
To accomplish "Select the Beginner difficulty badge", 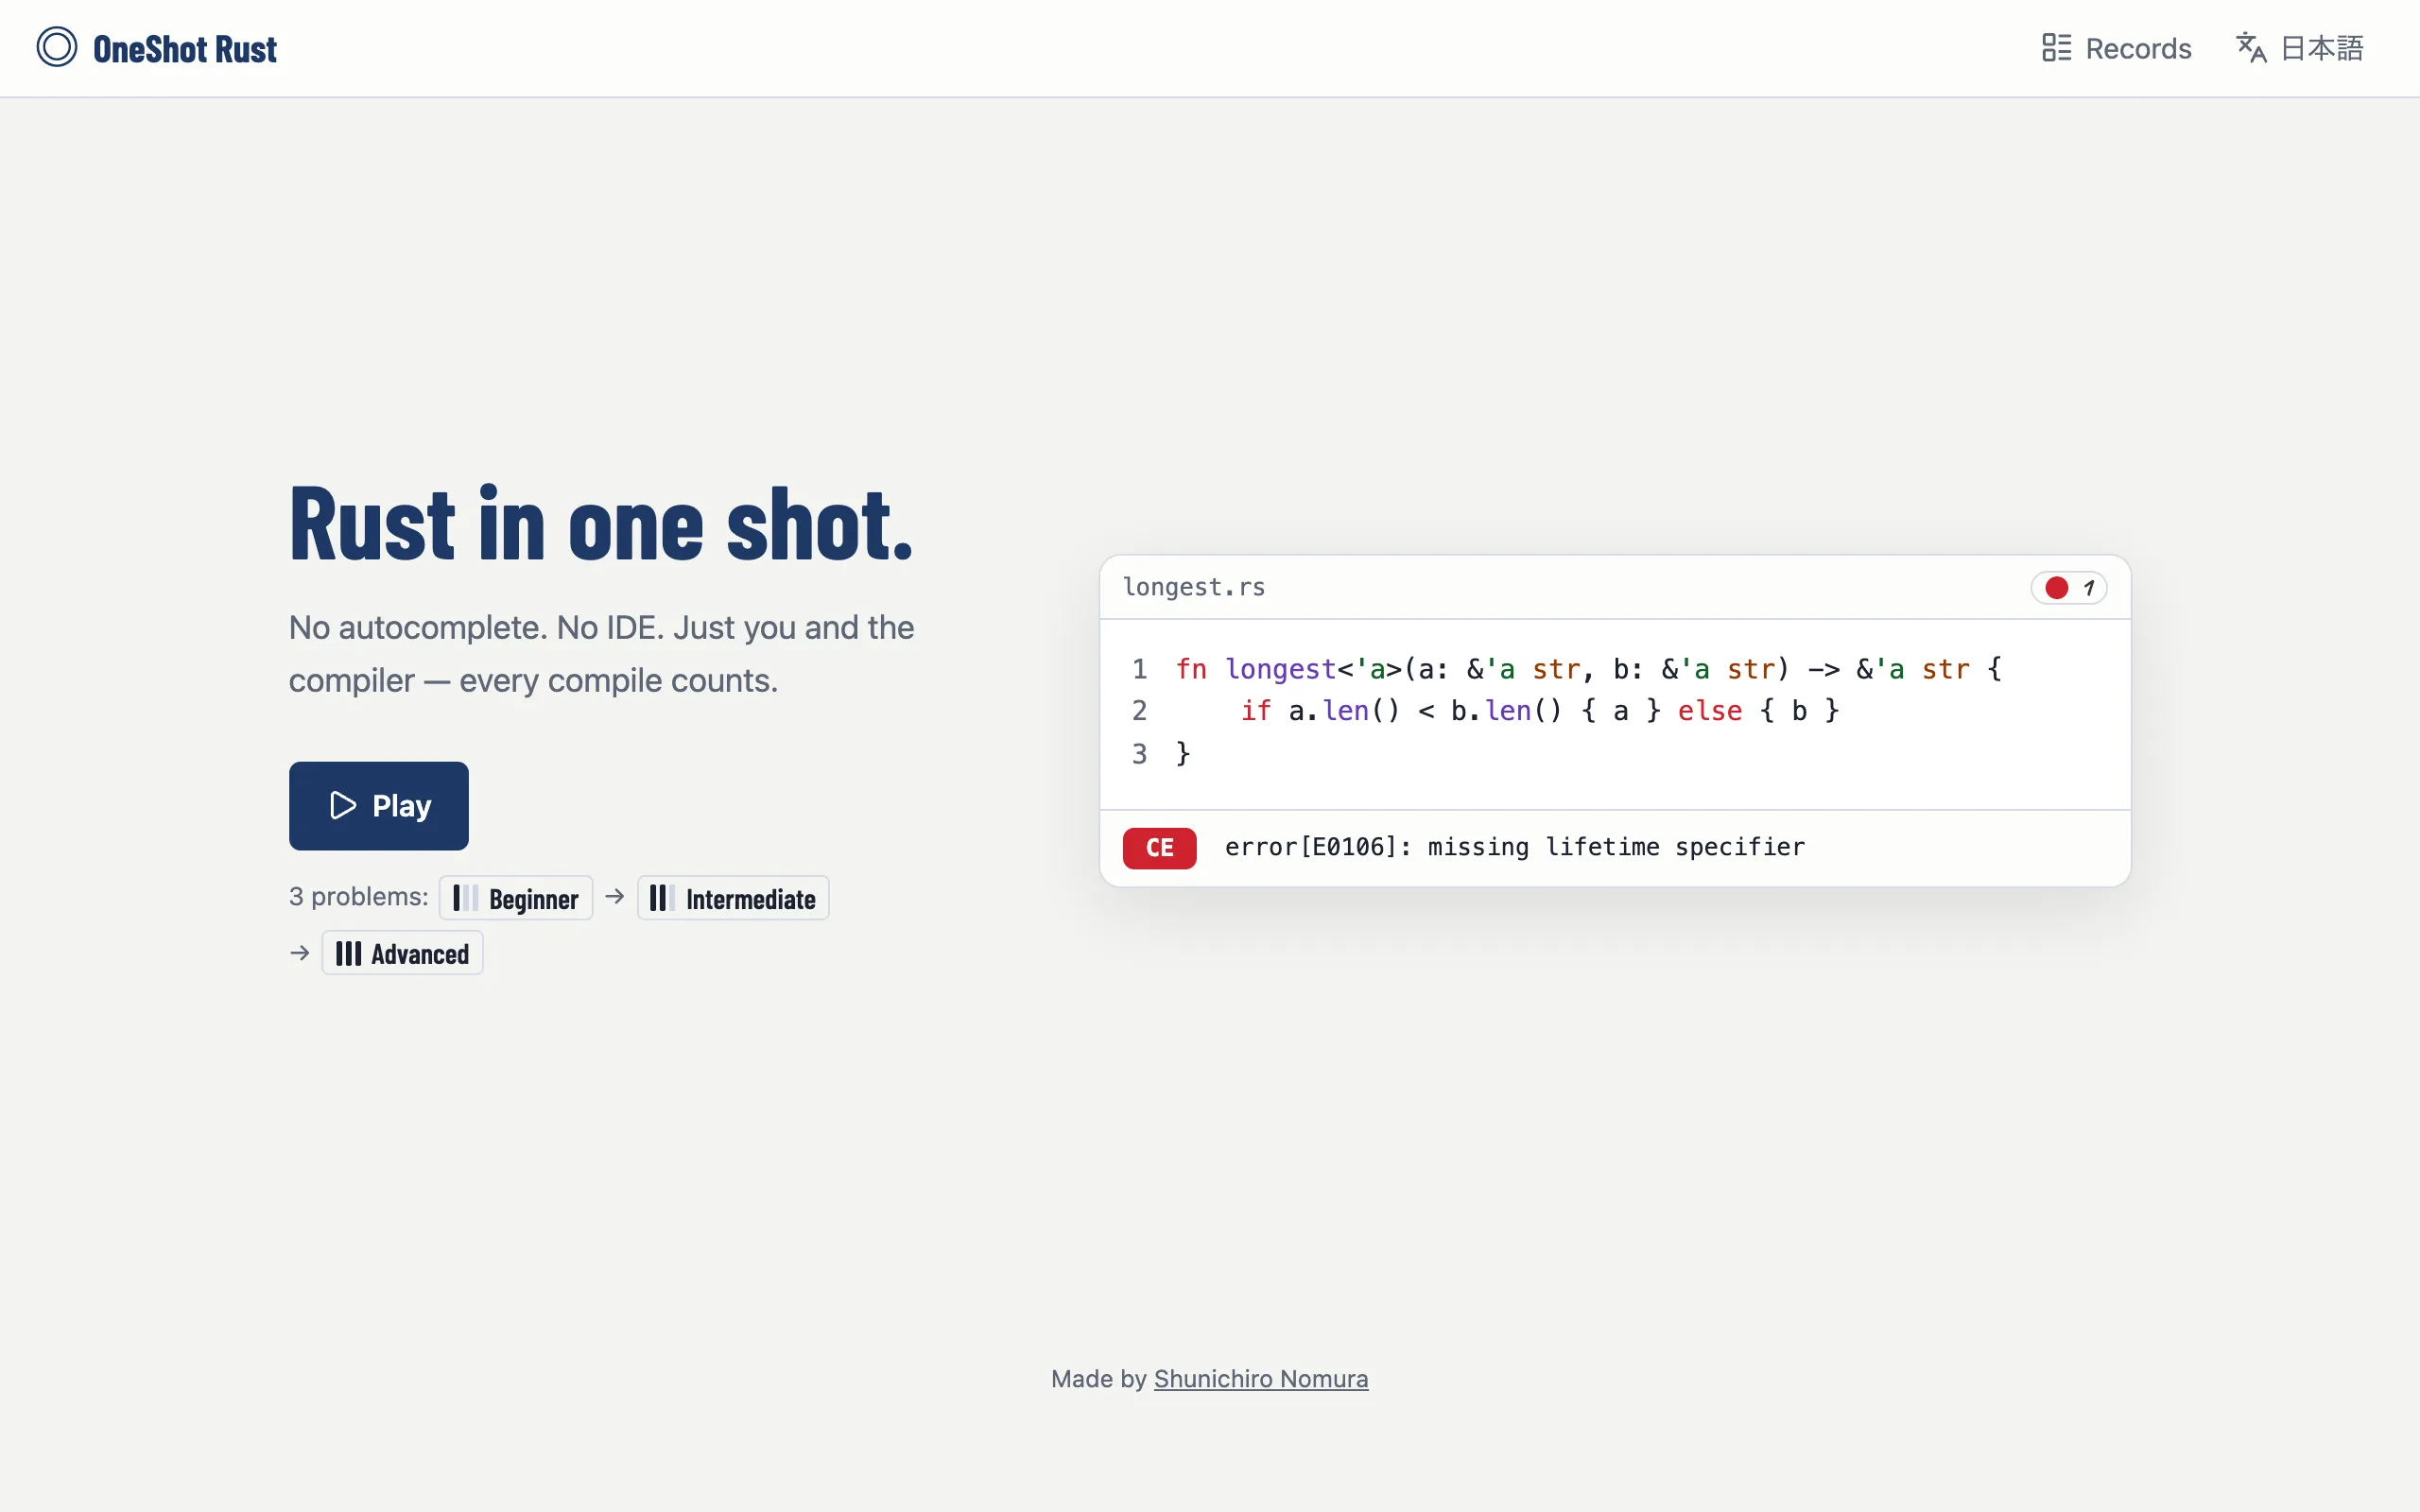I will click(516, 898).
